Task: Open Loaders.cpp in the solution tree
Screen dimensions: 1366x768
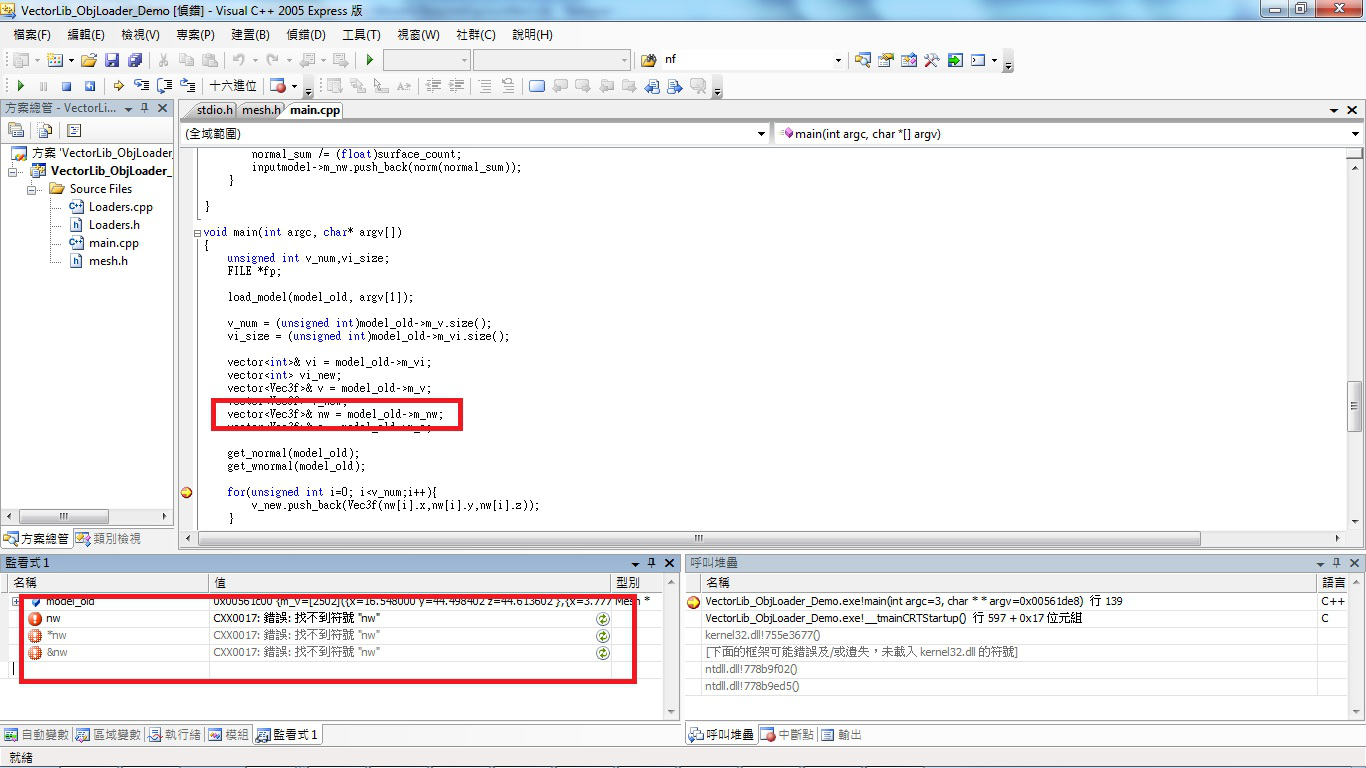Action: point(120,207)
